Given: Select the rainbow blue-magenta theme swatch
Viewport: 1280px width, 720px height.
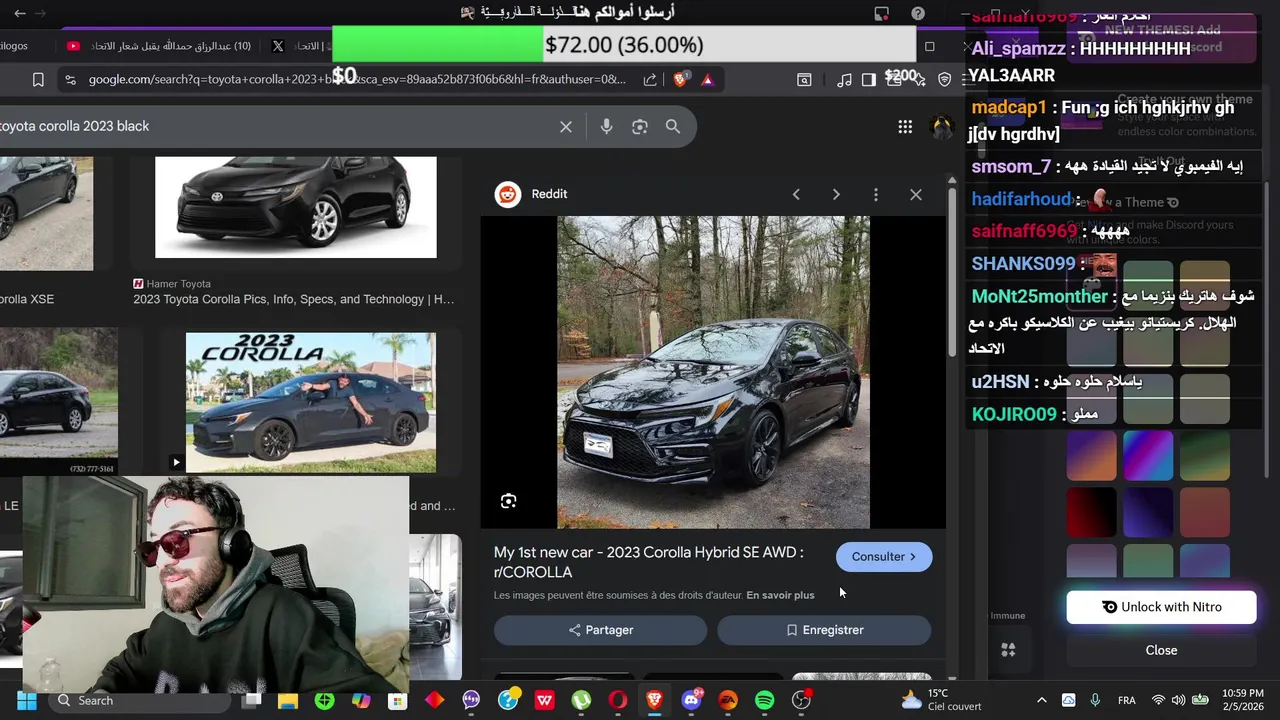Looking at the screenshot, I should (x=1148, y=456).
